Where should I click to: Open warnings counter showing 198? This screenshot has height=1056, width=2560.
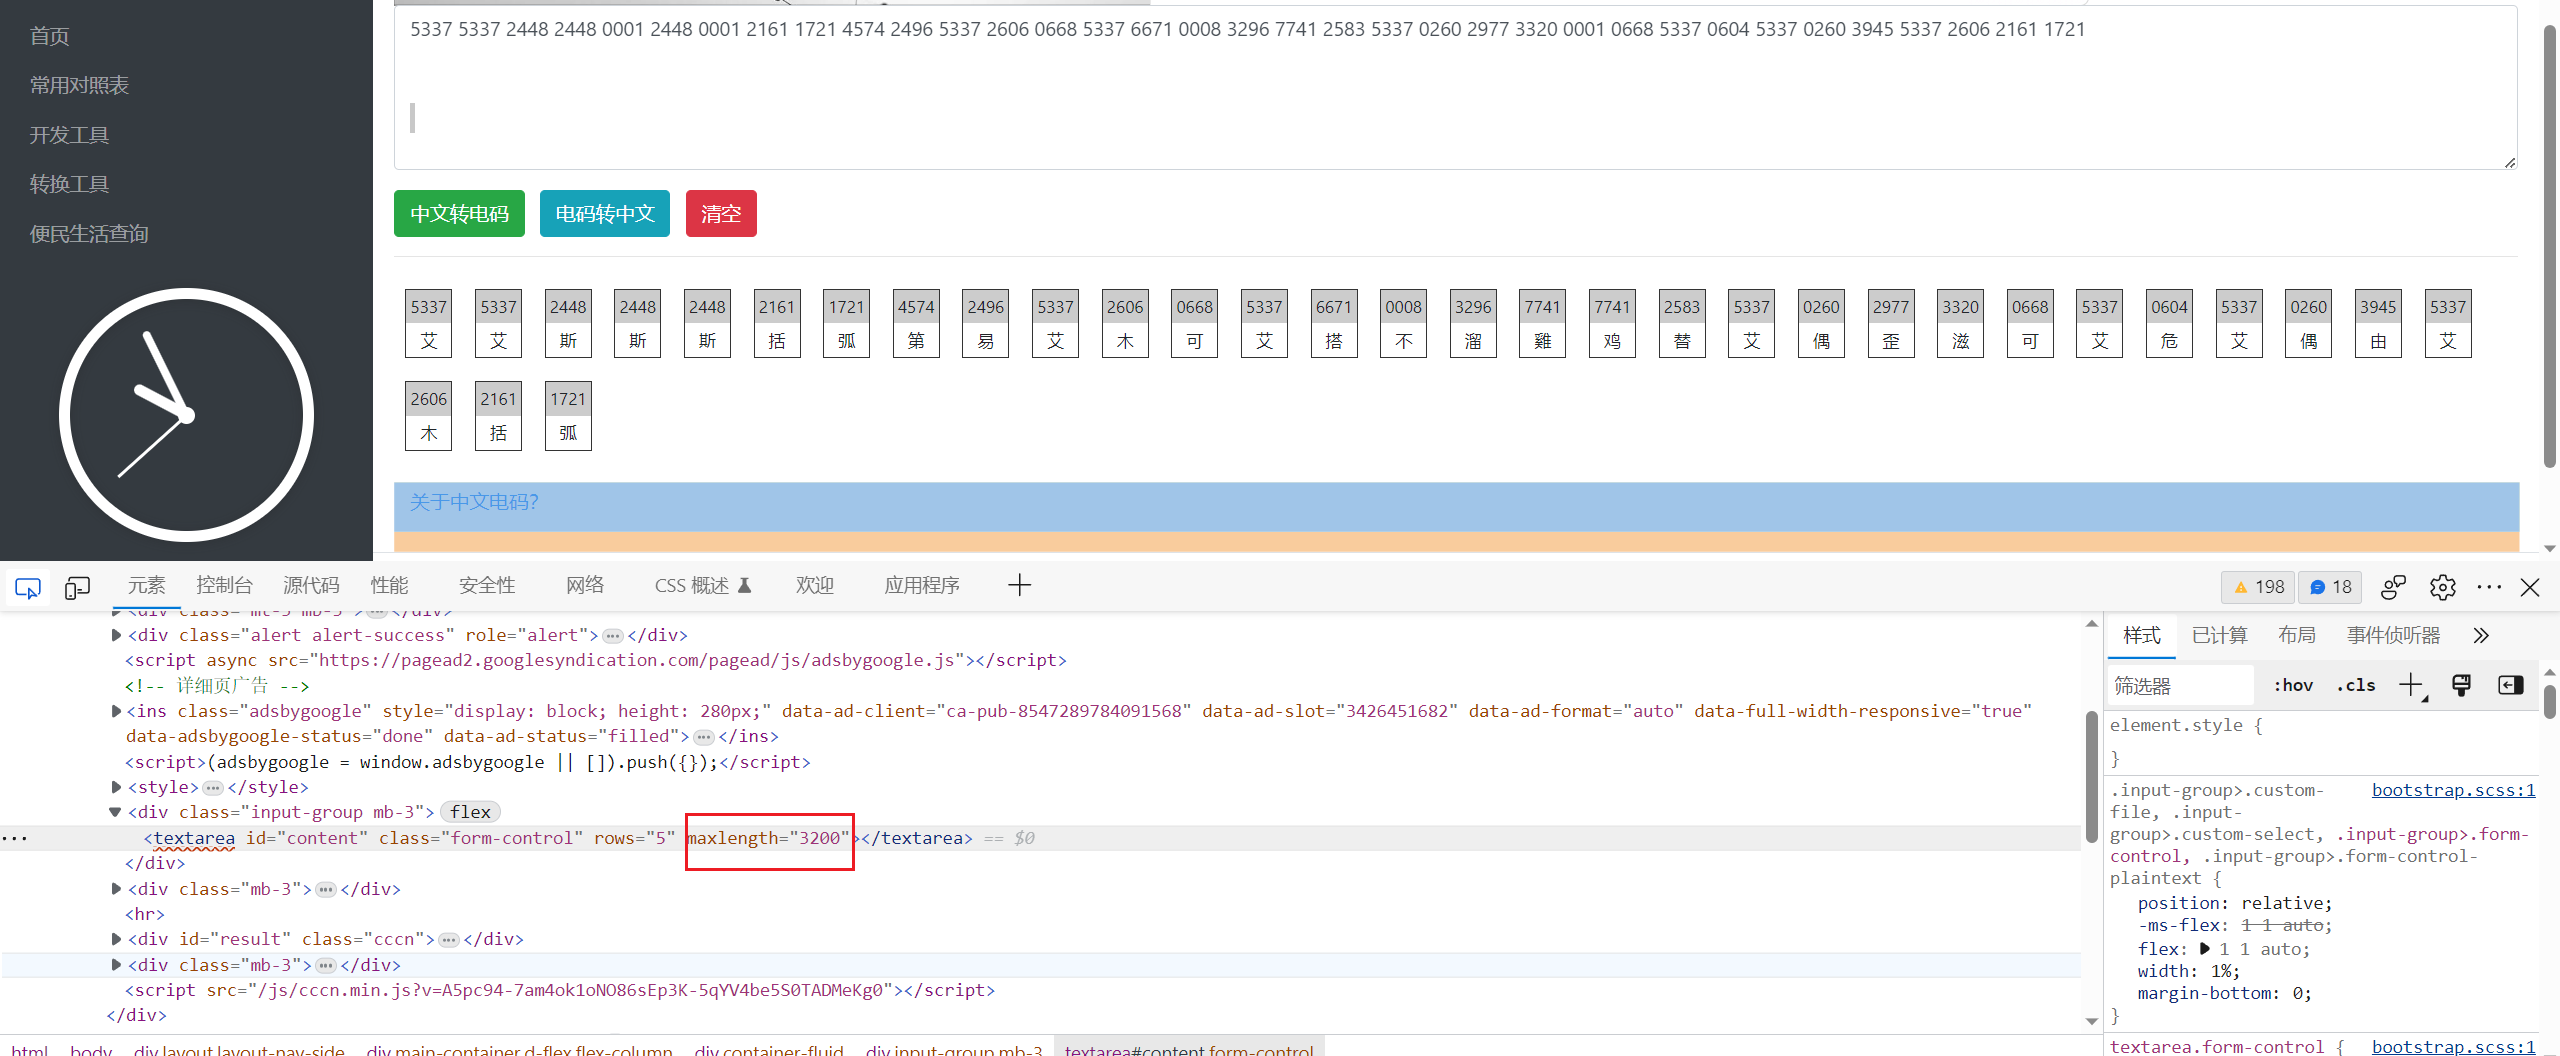click(x=2259, y=587)
